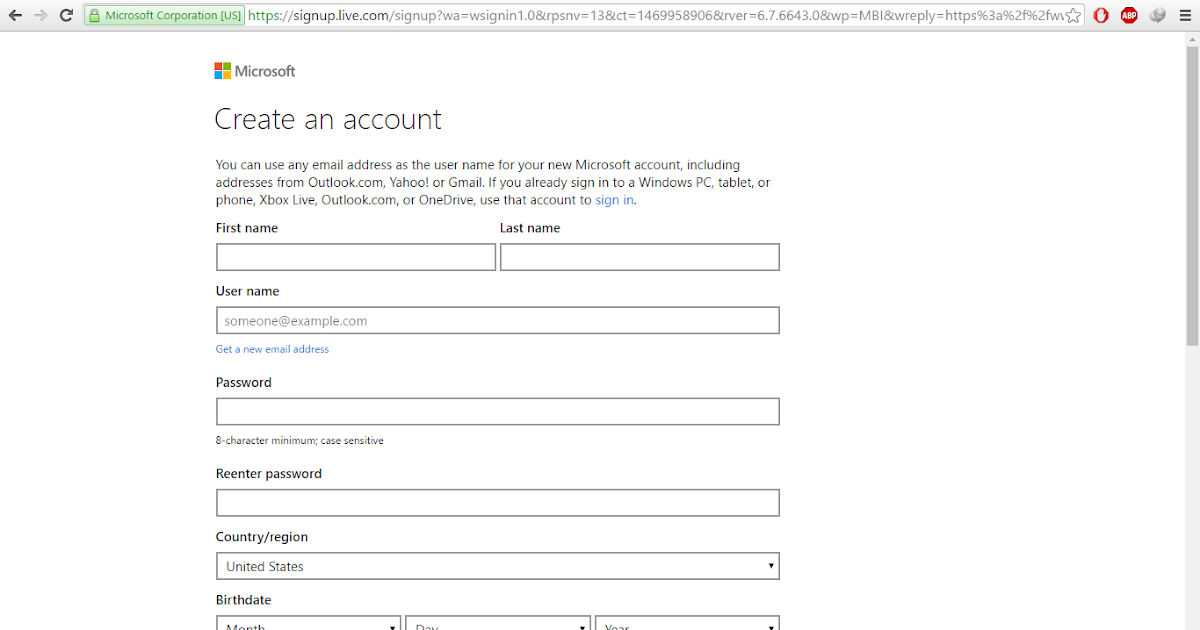Click into the User name email field
The image size is (1200, 630).
pyautogui.click(x=497, y=321)
